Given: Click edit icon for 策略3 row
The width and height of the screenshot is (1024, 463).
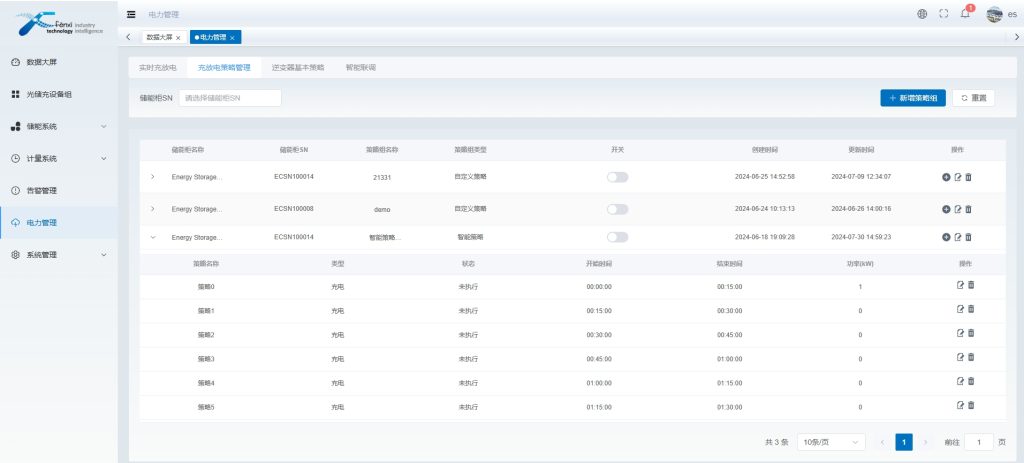Looking at the screenshot, I should tap(959, 357).
